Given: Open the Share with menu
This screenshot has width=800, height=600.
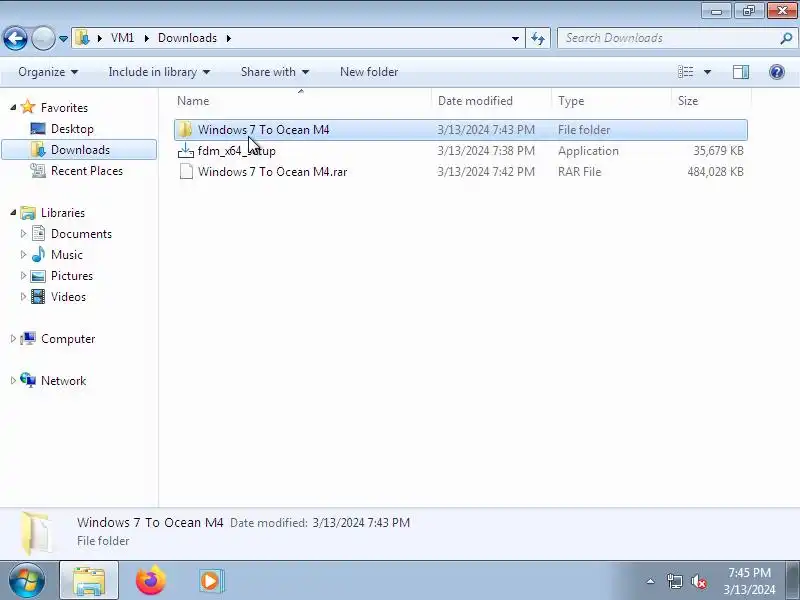Looking at the screenshot, I should click(274, 72).
